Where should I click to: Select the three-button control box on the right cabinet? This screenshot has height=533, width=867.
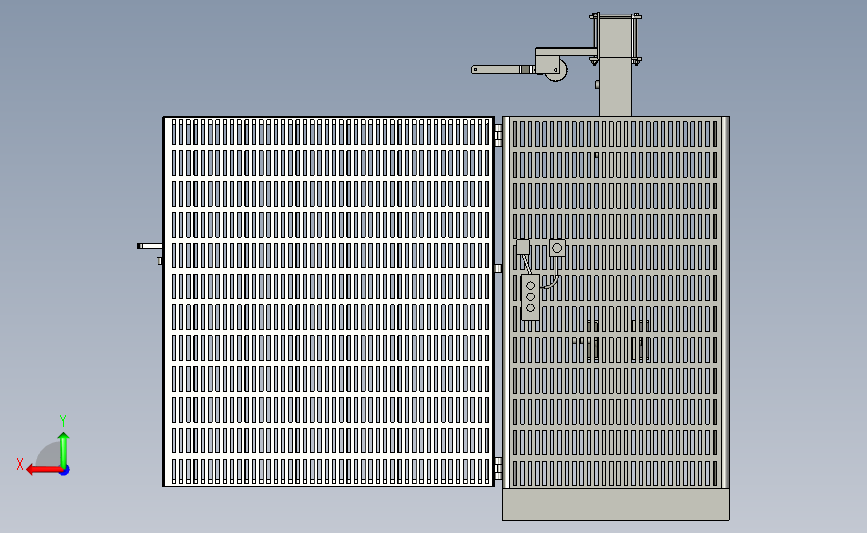pos(530,297)
